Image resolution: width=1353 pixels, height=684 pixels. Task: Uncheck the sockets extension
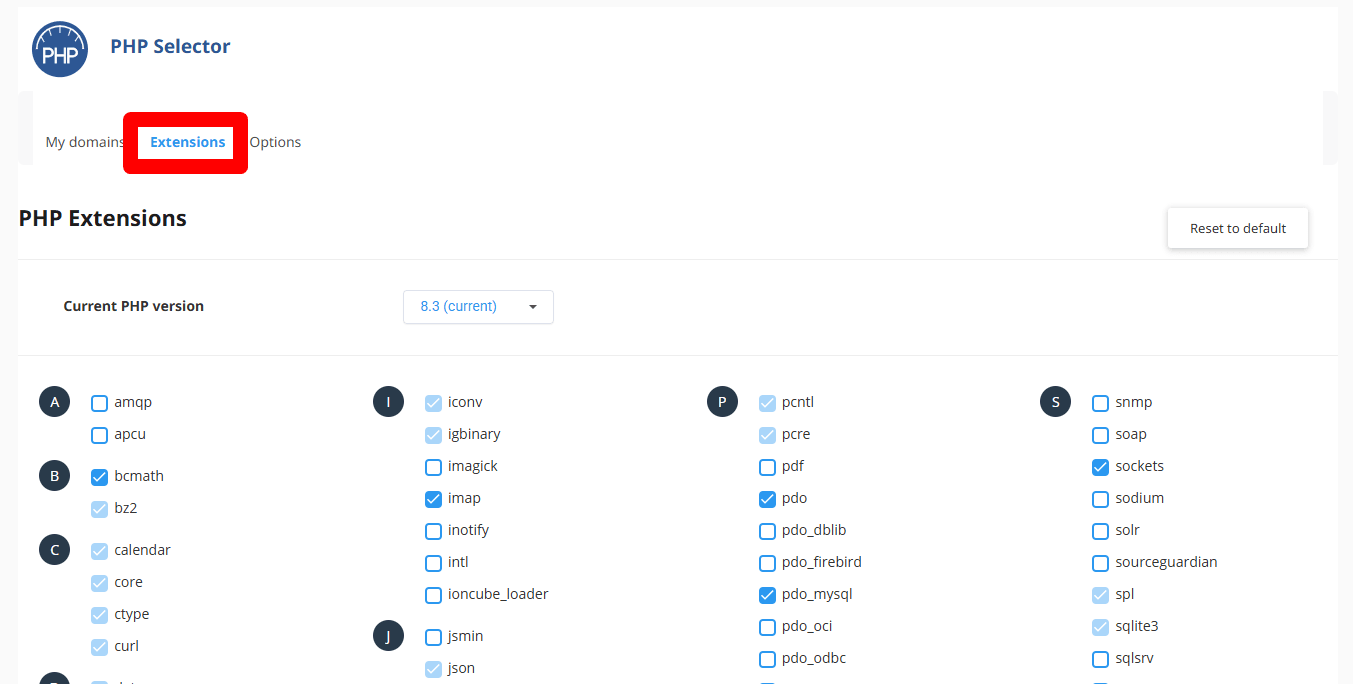(x=1100, y=468)
